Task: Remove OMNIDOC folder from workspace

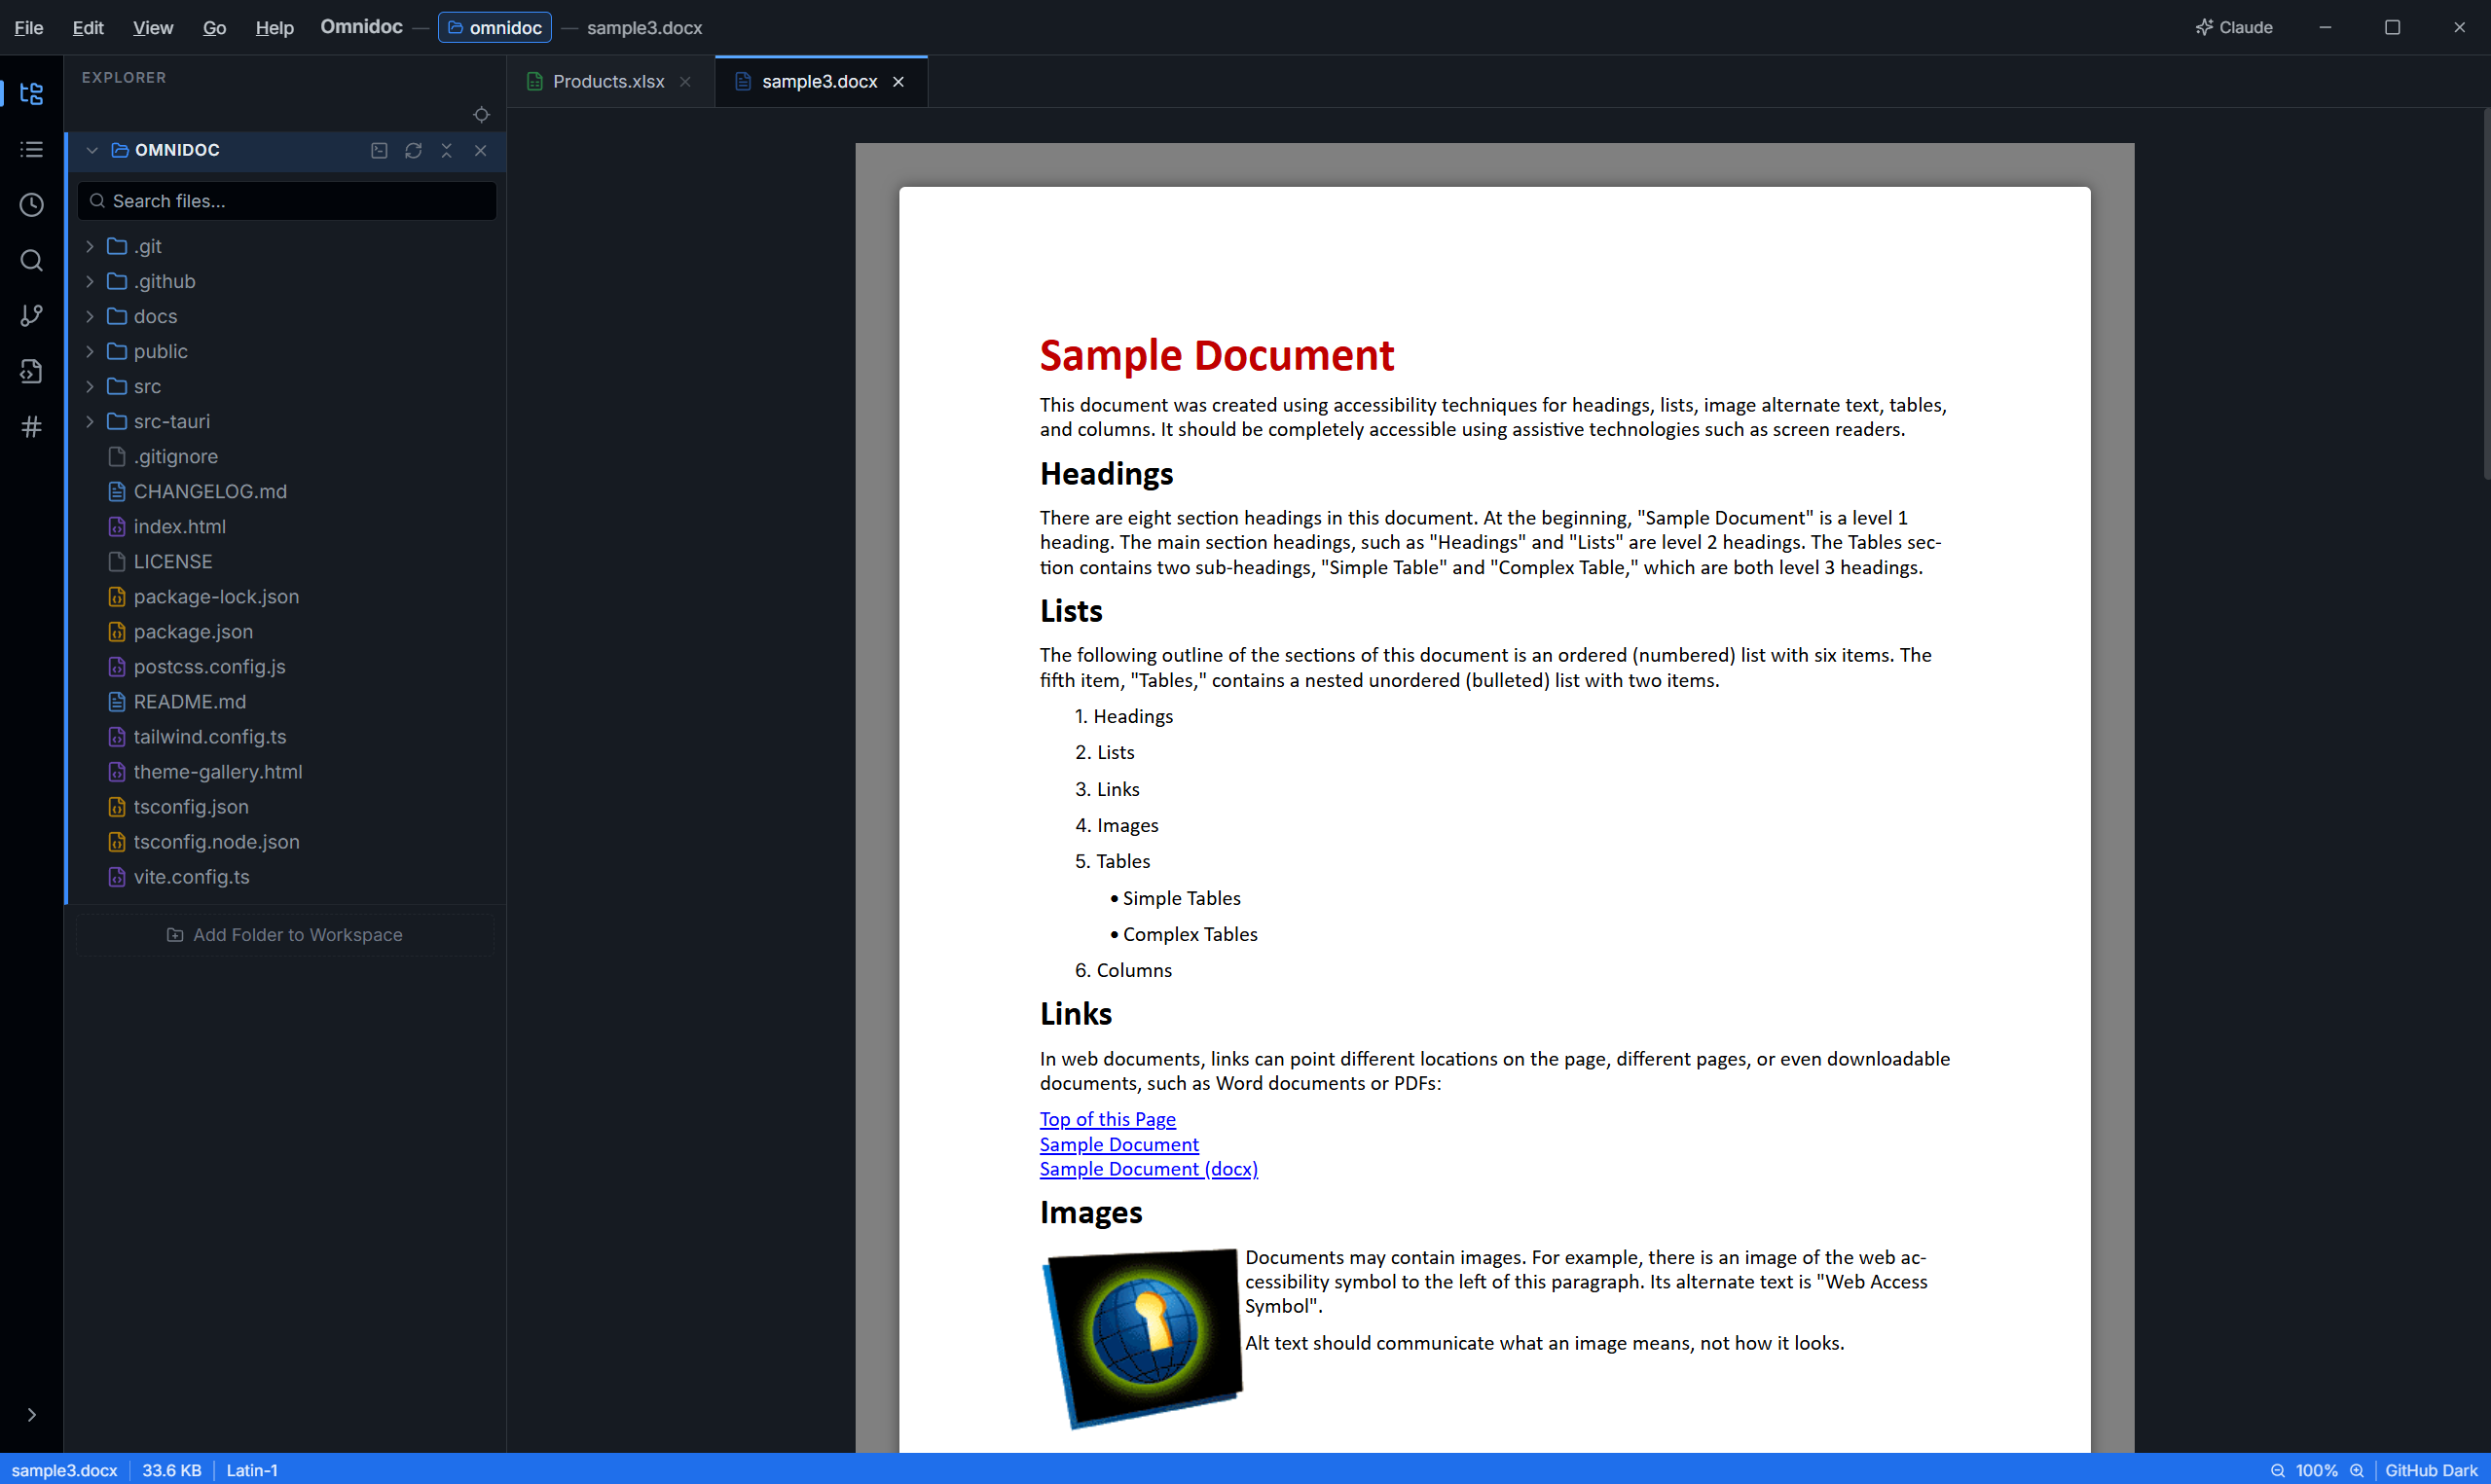Action: [x=481, y=150]
